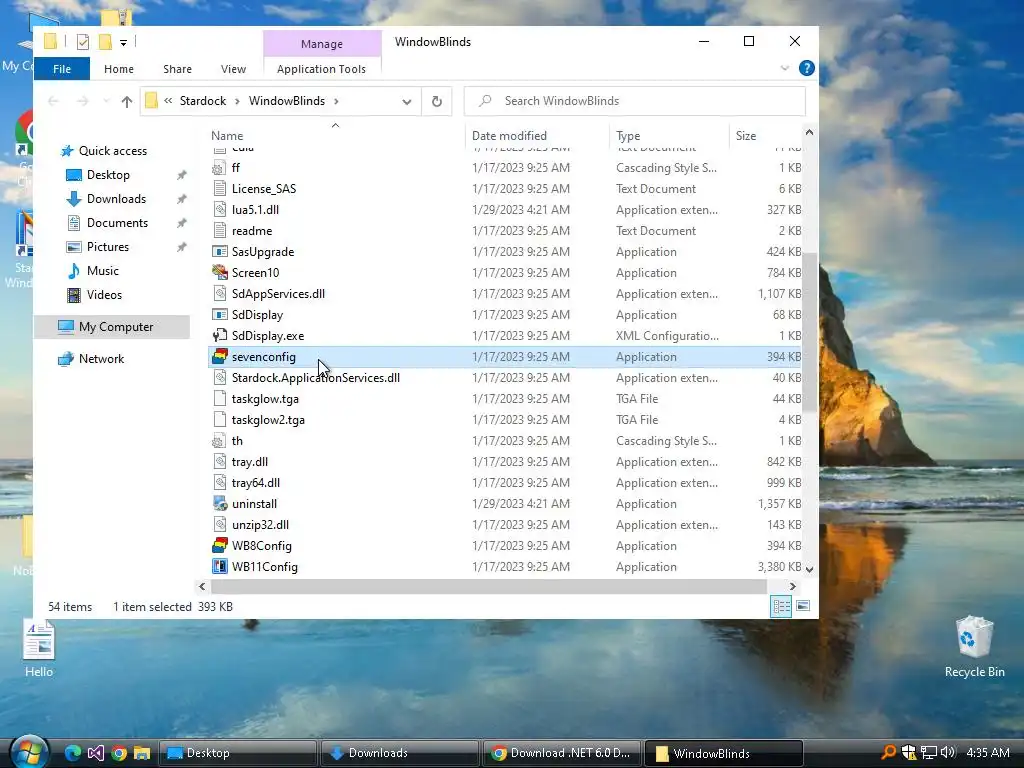Expand the breadcrumb chevron after Stardock
This screenshot has height=768, width=1024.
pos(237,101)
